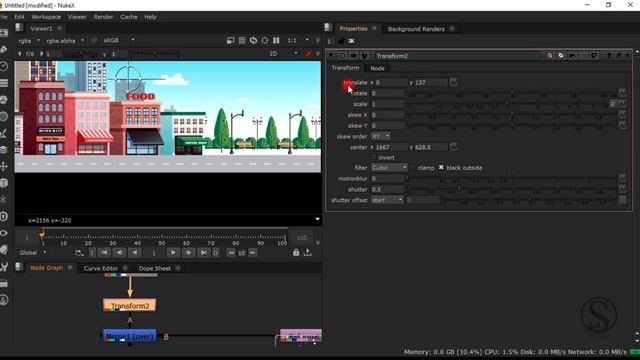Click the rotate slider track

(512, 93)
